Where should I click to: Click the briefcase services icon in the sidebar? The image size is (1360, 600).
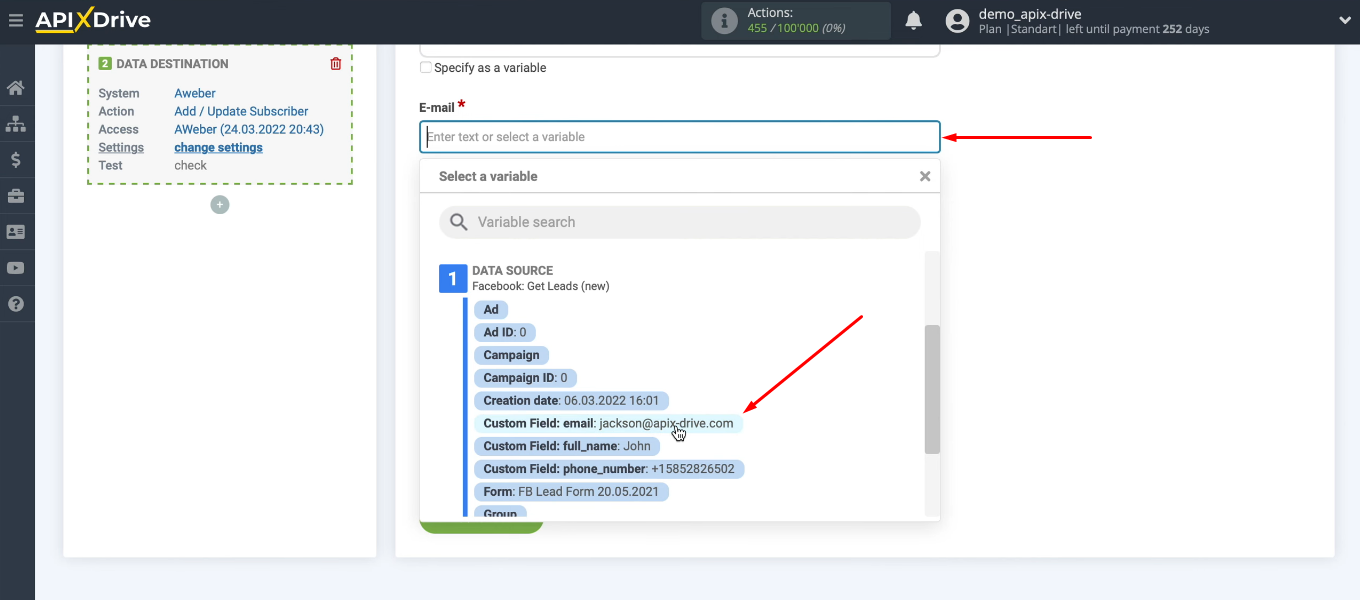point(16,195)
